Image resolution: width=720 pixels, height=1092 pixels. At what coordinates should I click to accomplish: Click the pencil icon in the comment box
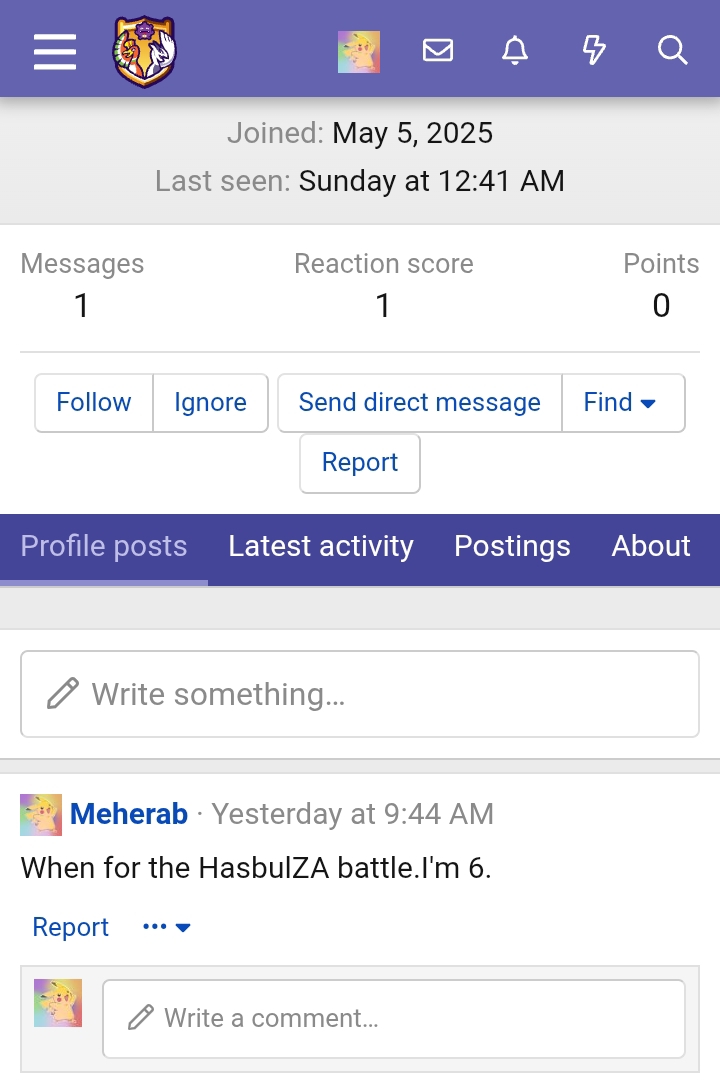point(141,1018)
